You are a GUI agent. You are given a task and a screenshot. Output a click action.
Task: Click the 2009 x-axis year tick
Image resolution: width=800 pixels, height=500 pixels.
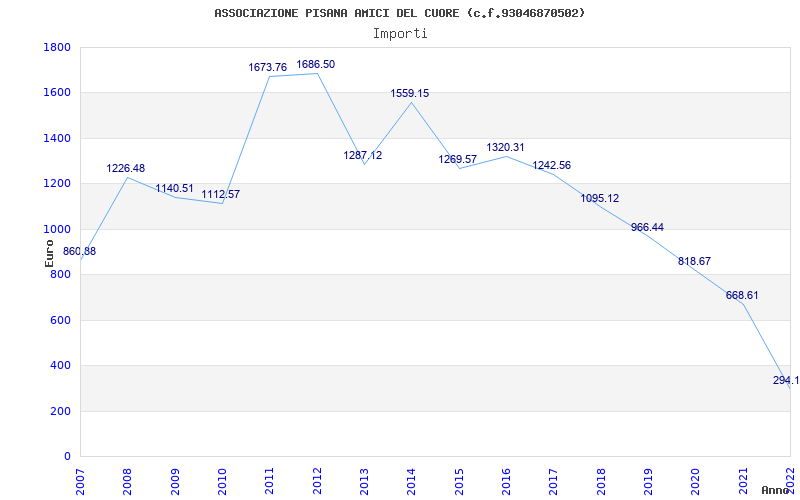175,481
